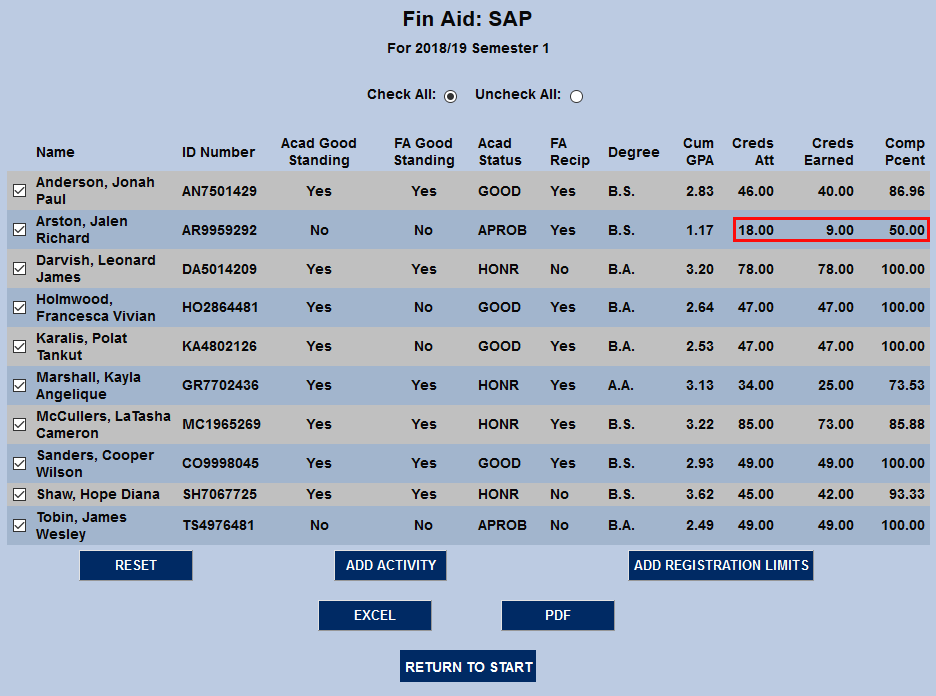Viewport: 936px width, 696px height.
Task: Uncheck the row for Shaw, Hope Diana
Action: coord(18,494)
